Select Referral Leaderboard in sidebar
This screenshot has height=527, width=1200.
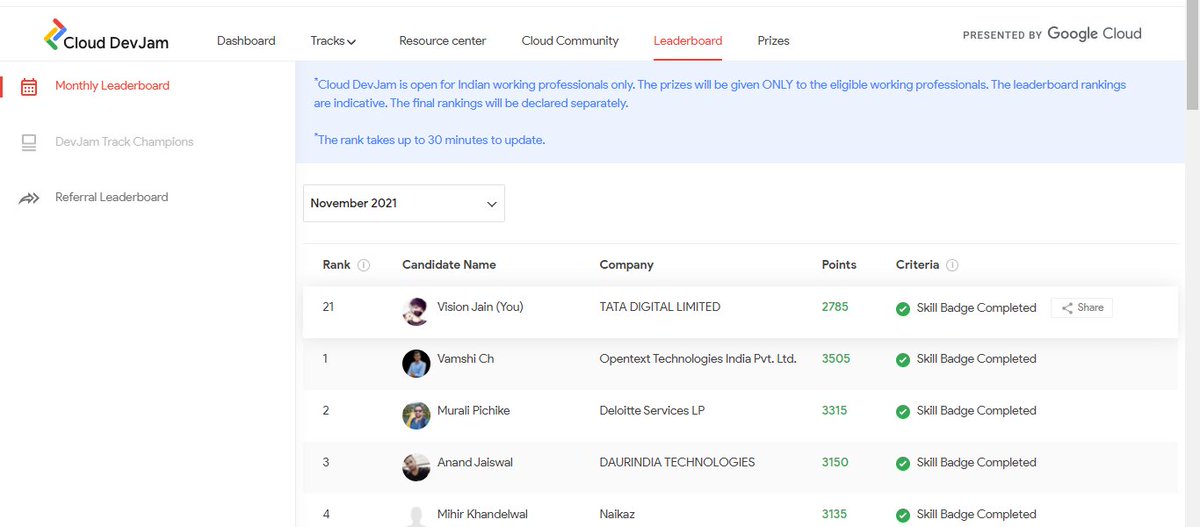tap(111, 197)
